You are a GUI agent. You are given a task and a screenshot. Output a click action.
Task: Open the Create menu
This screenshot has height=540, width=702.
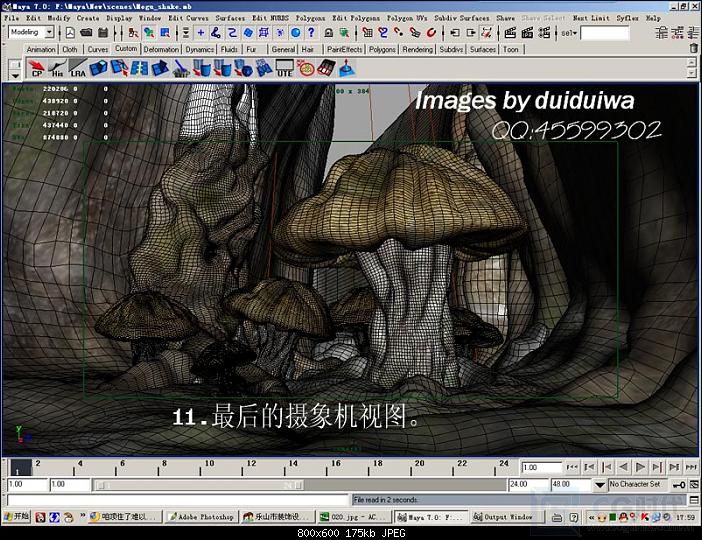coord(88,18)
